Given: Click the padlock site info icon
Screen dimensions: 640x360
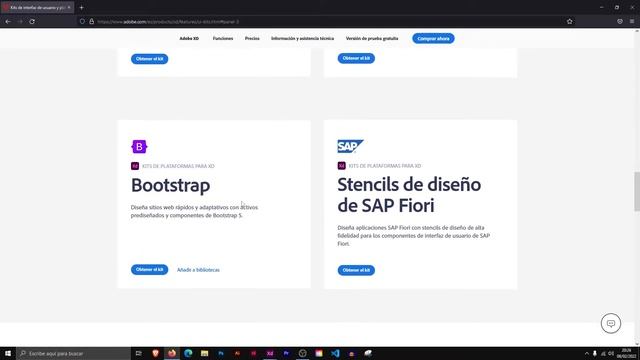Looking at the screenshot, I should pyautogui.click(x=91, y=21).
